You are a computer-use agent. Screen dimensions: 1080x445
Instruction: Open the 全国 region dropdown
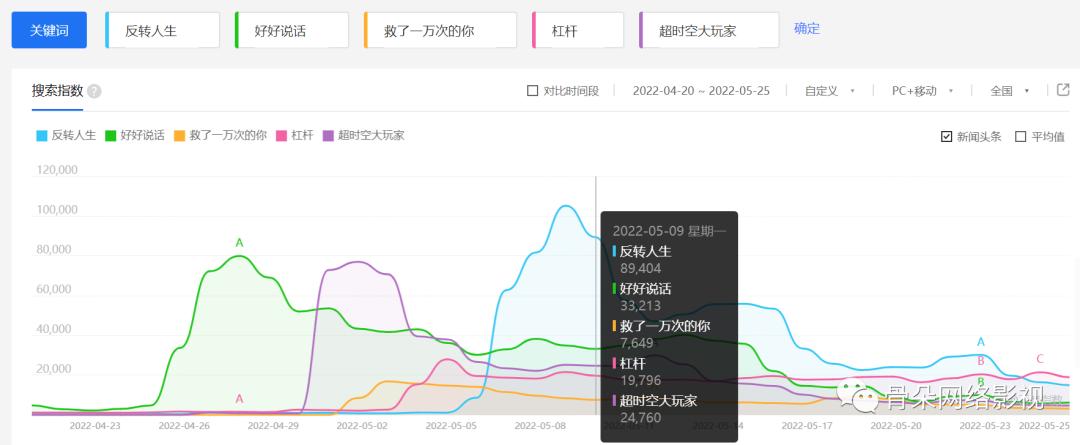[1009, 91]
